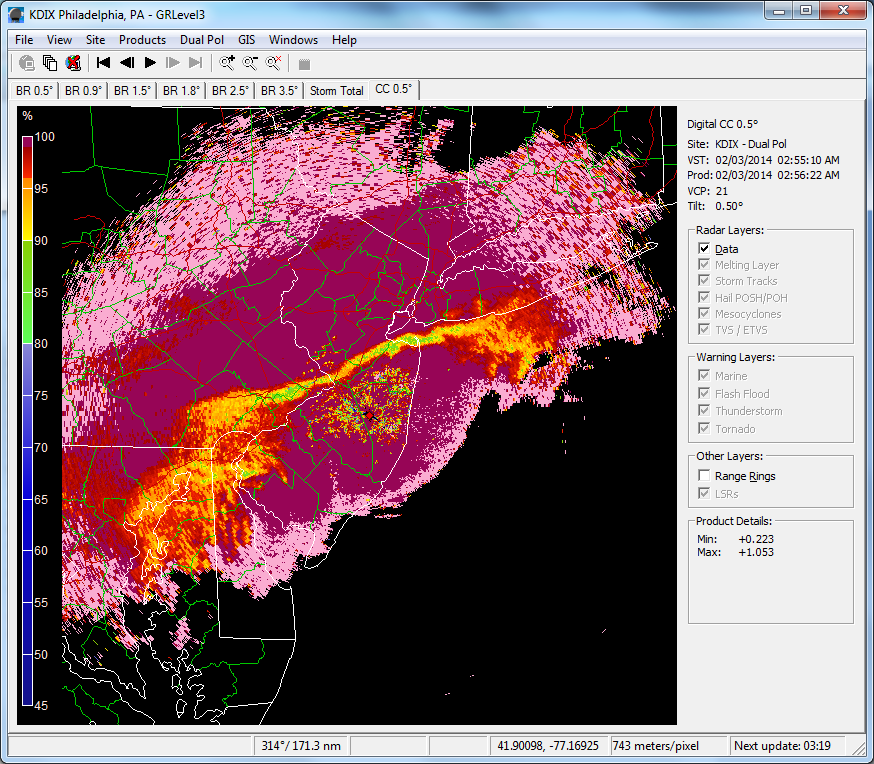The width and height of the screenshot is (874, 764).
Task: Click the blue 65% color scale band
Action: [x=27, y=499]
